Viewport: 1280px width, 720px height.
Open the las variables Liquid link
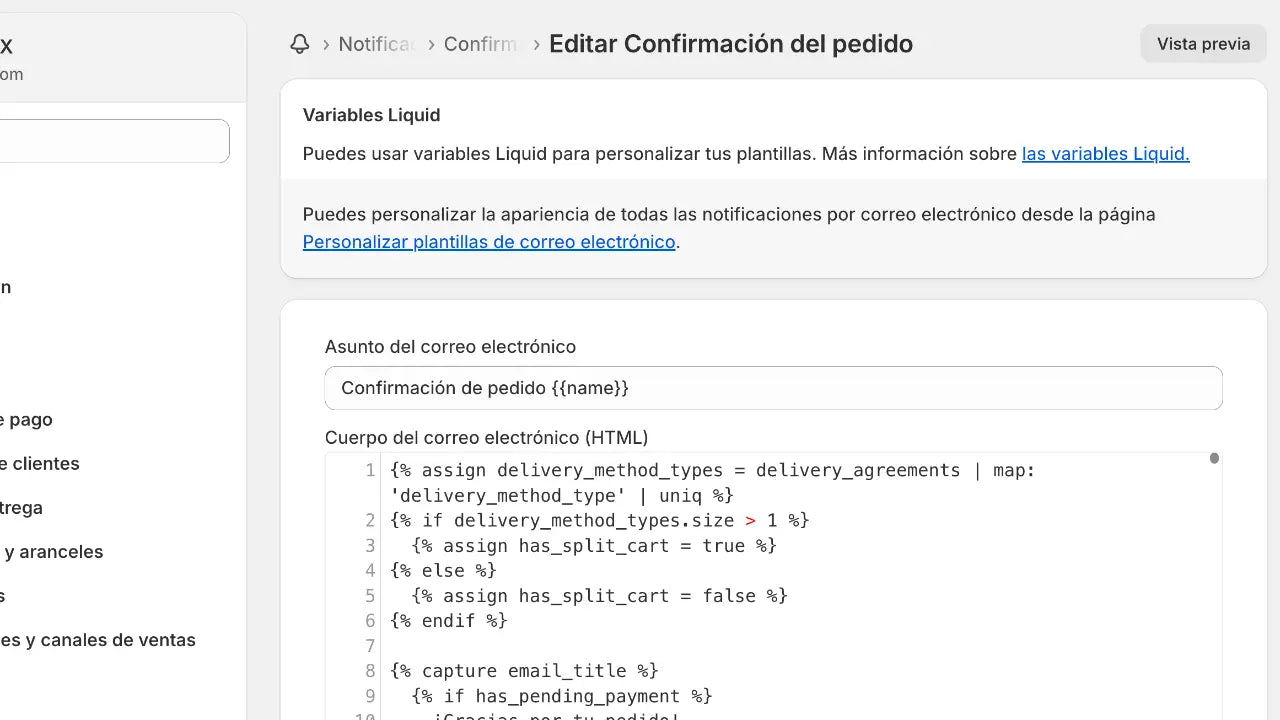click(1105, 154)
